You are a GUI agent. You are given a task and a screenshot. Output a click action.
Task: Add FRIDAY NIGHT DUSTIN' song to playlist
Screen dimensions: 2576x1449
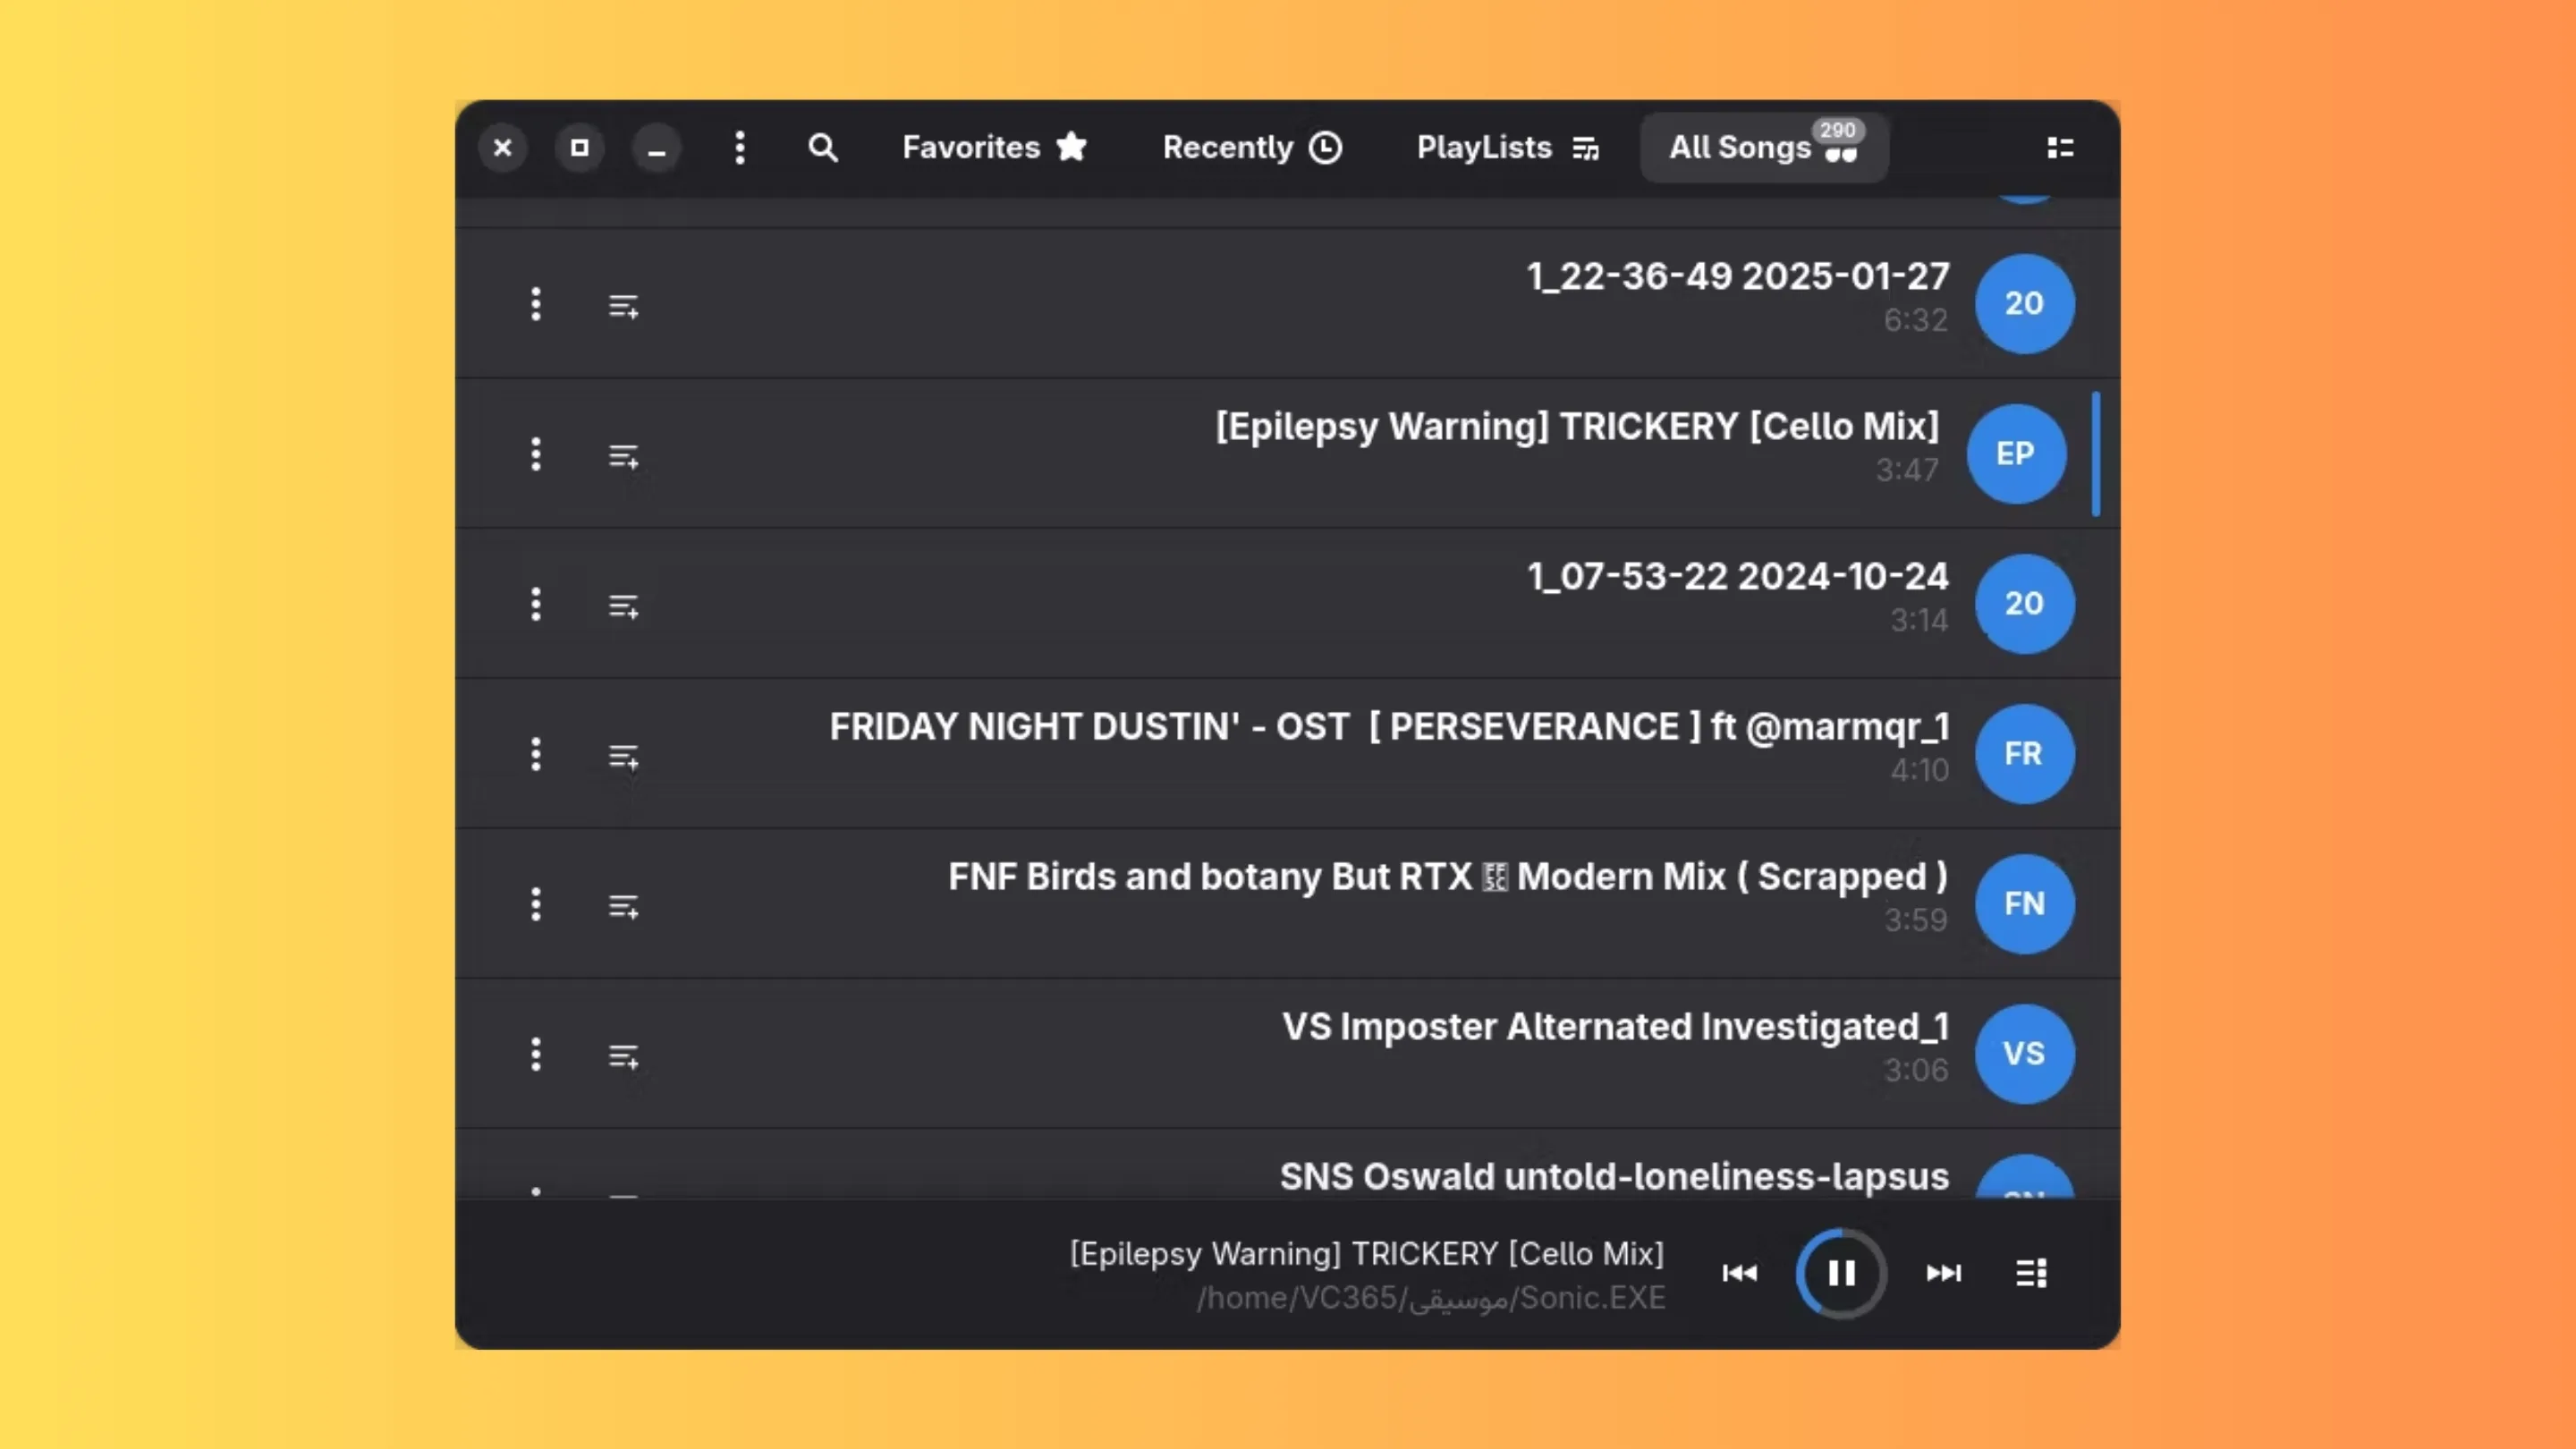[624, 756]
